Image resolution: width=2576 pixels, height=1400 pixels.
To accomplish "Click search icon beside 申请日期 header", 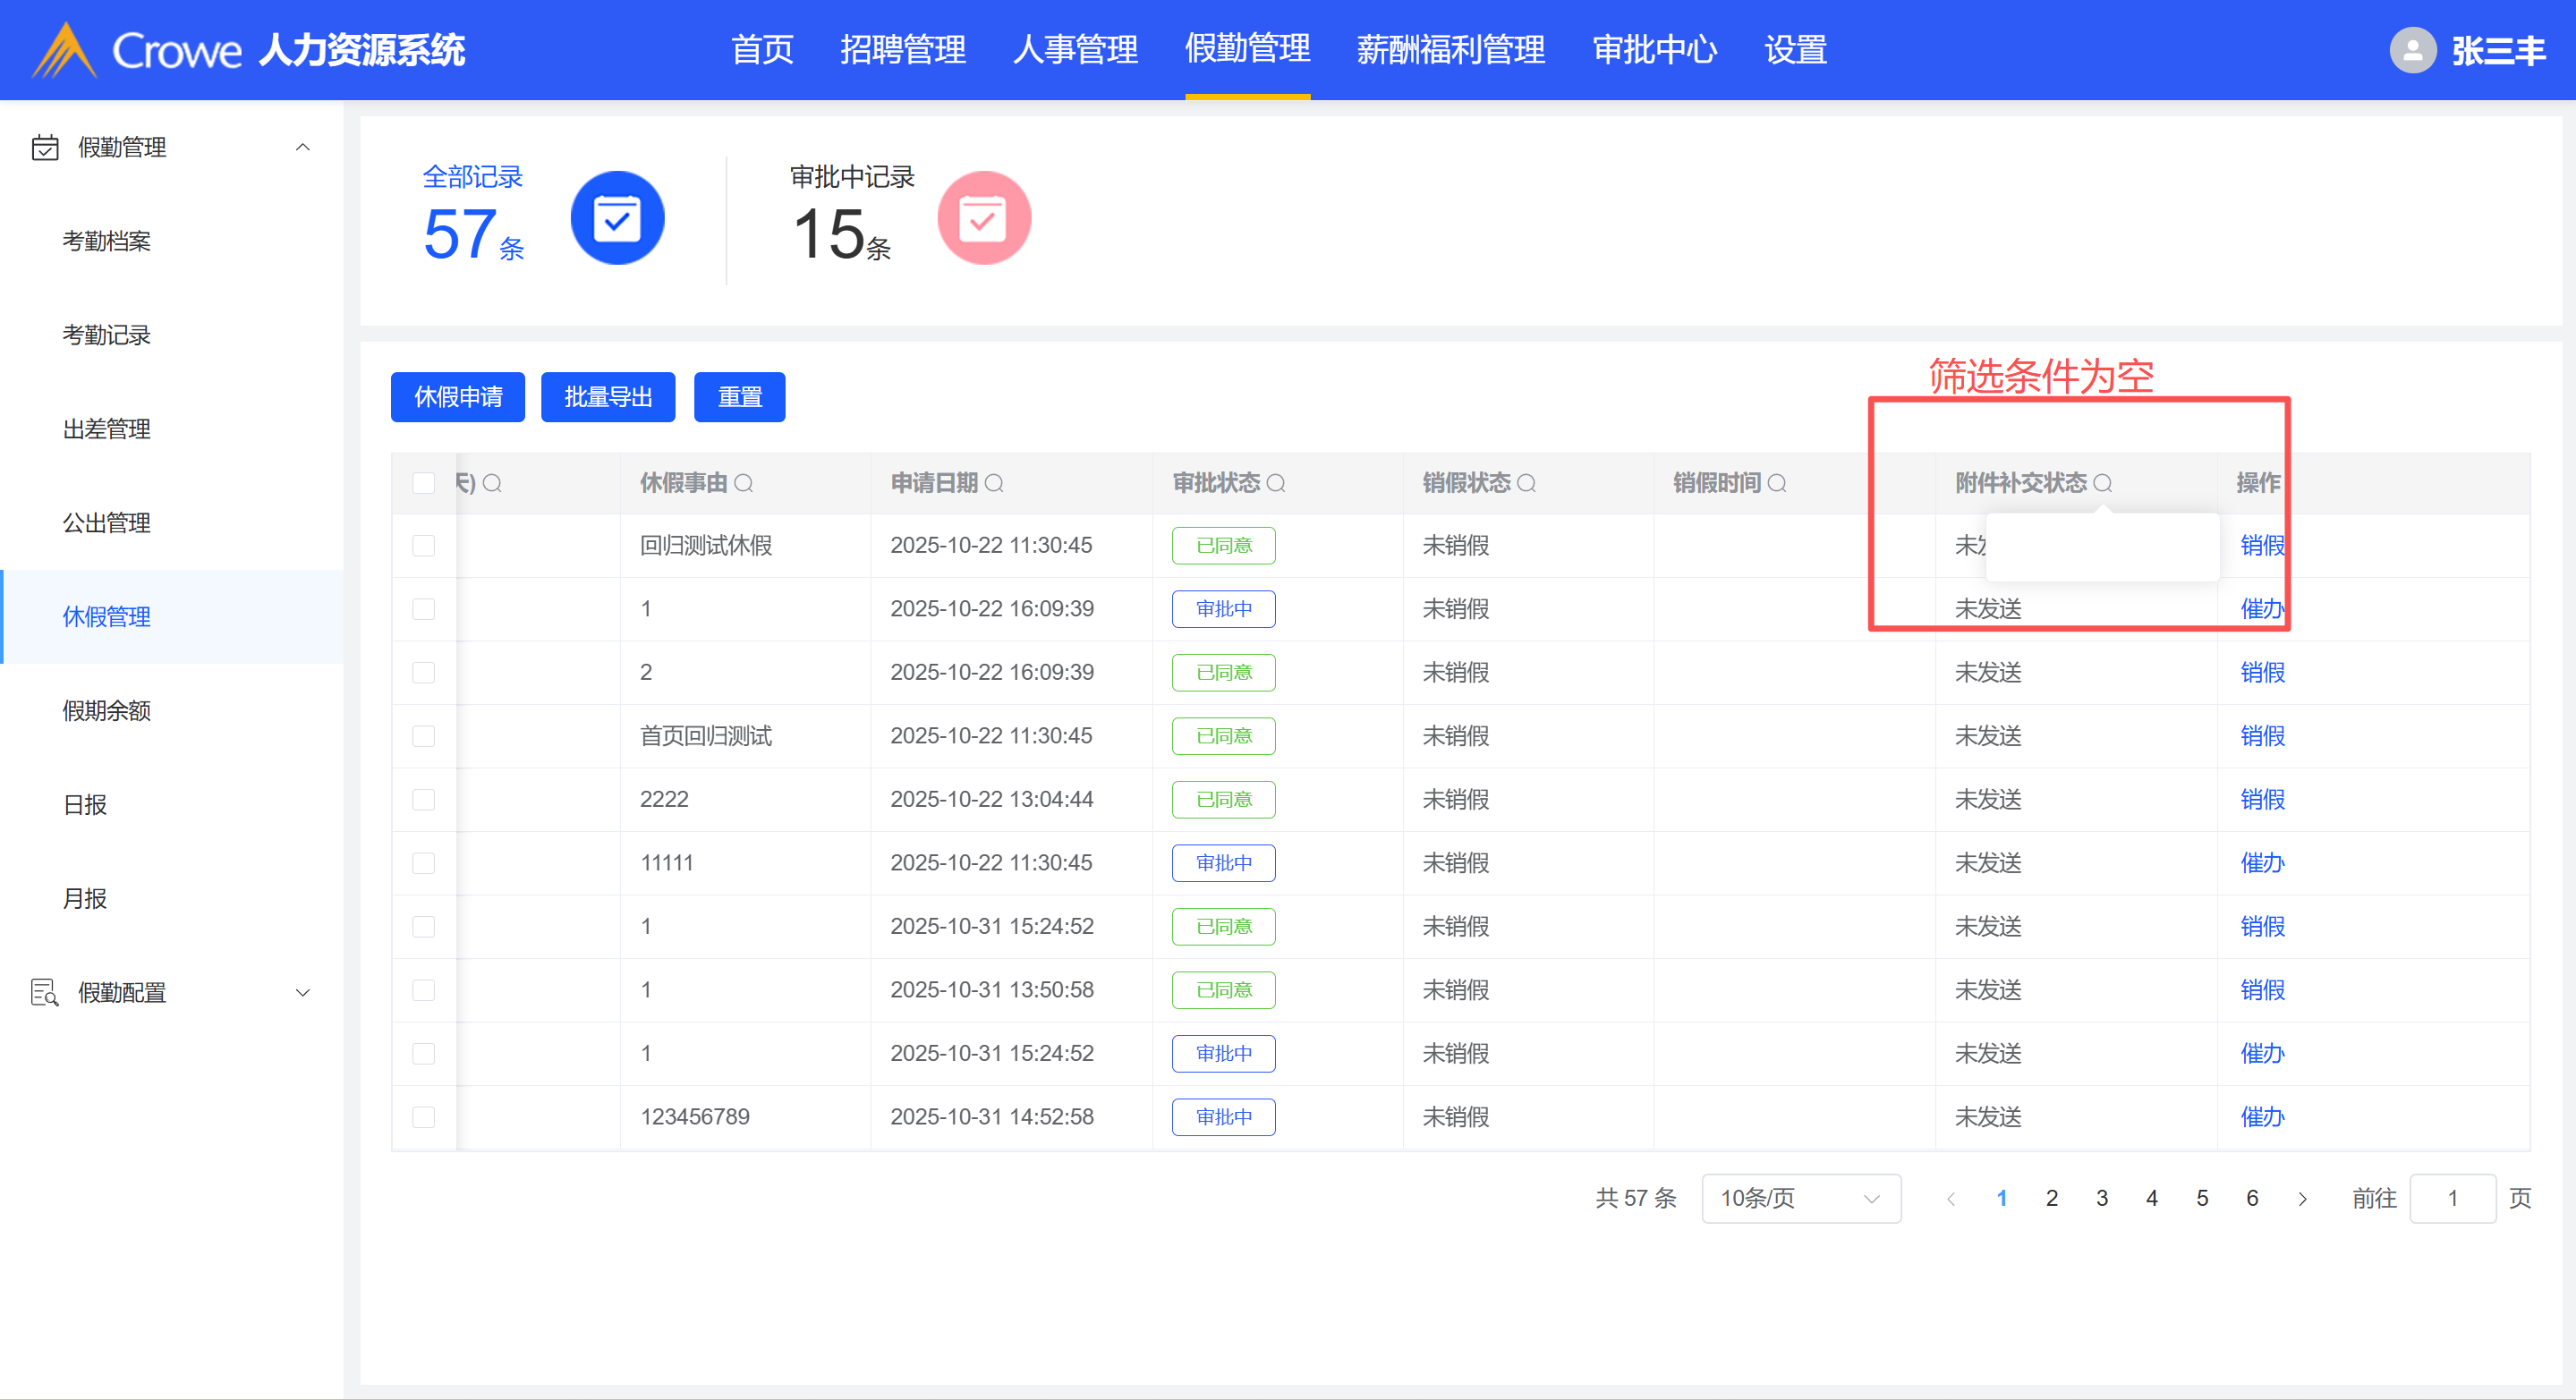I will pyautogui.click(x=994, y=483).
